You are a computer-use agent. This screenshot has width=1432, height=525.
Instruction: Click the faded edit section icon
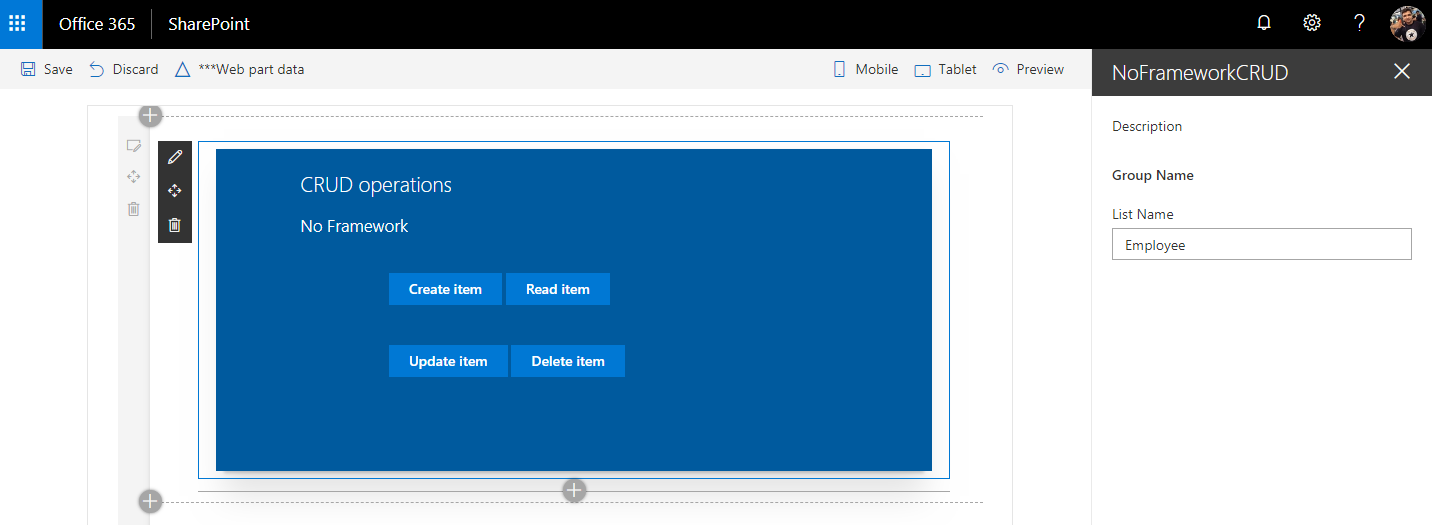[x=133, y=146]
